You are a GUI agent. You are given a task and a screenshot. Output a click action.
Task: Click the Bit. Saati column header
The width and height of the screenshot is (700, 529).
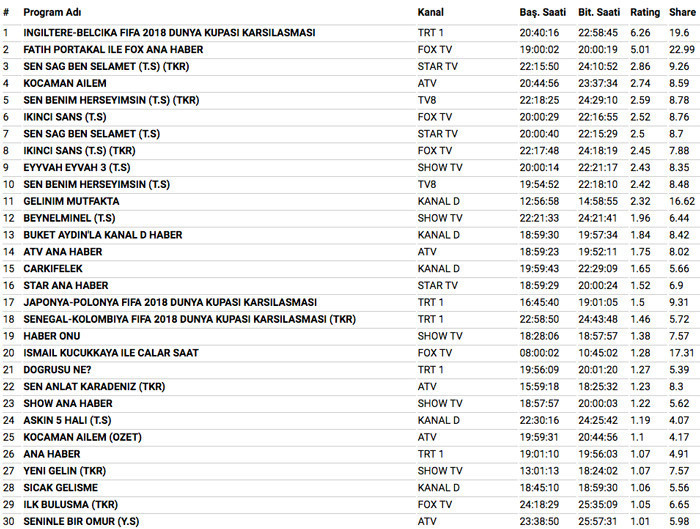coord(600,12)
